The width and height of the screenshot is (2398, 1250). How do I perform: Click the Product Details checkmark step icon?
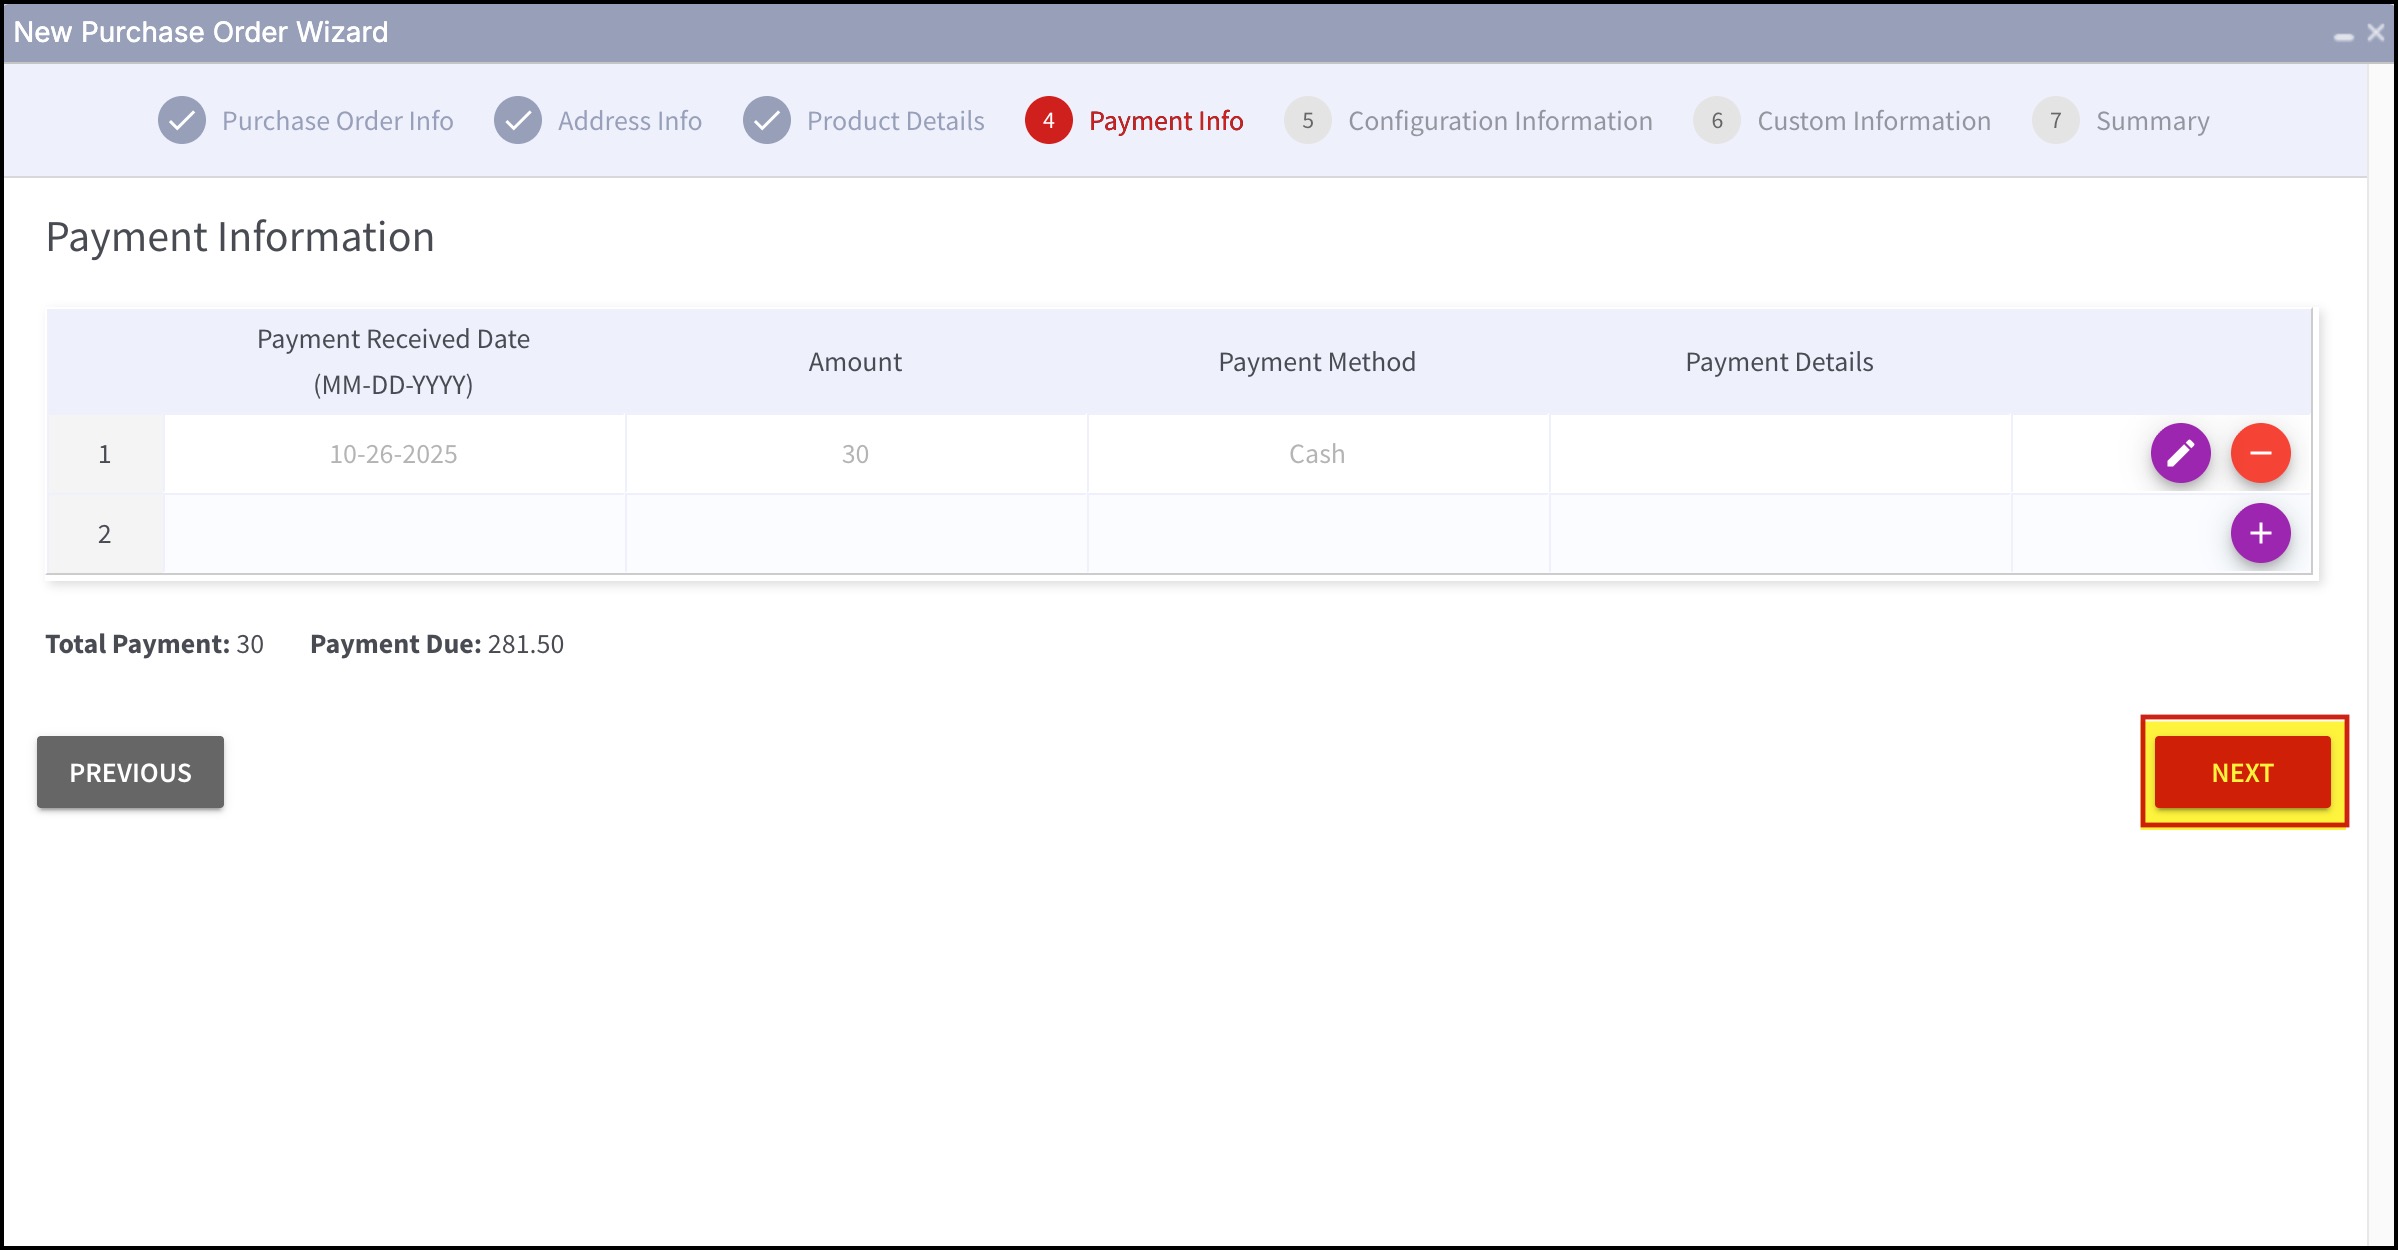(x=767, y=121)
